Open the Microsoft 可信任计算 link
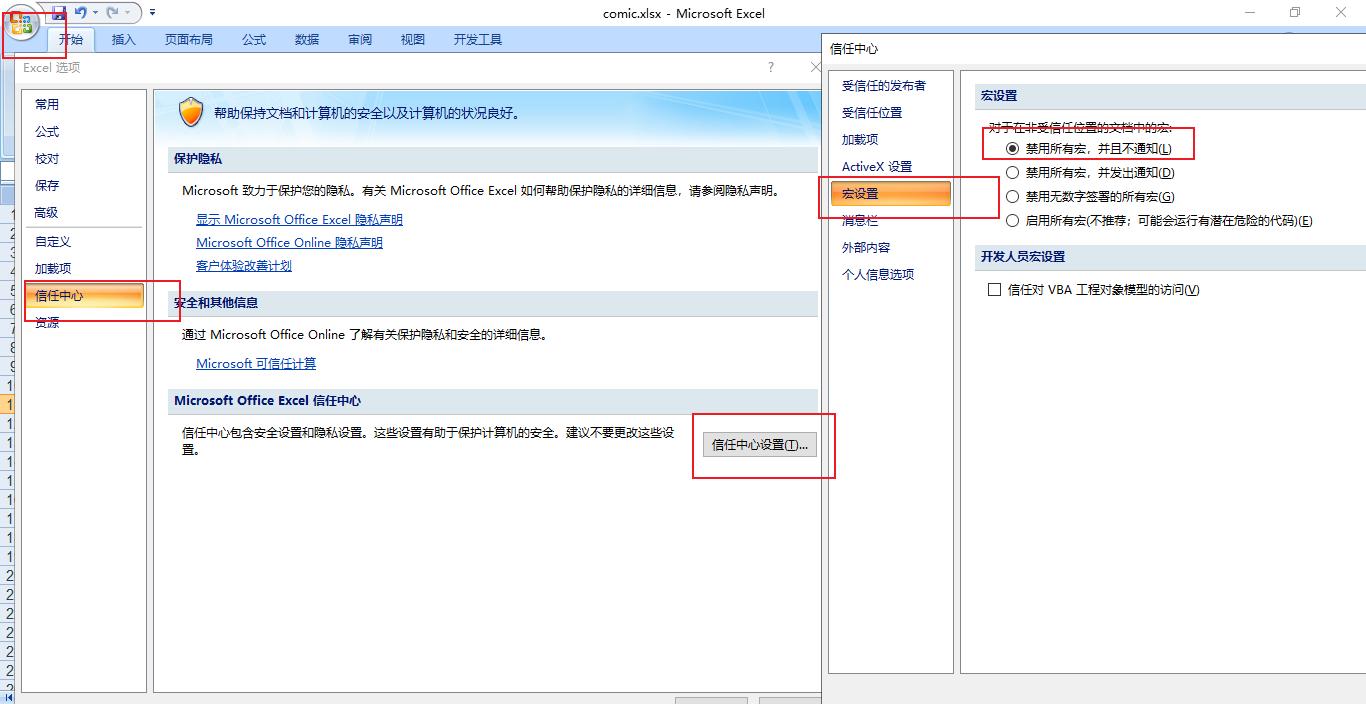 256,364
